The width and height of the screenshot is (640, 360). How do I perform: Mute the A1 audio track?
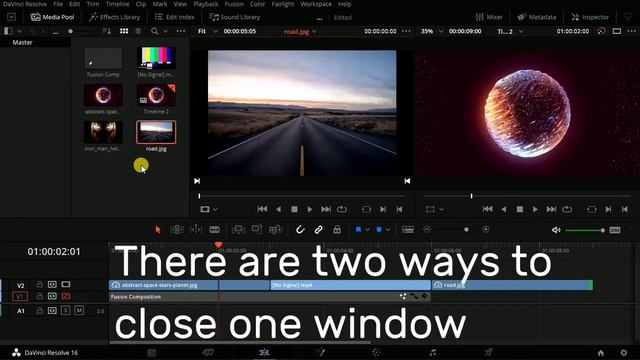[79, 311]
